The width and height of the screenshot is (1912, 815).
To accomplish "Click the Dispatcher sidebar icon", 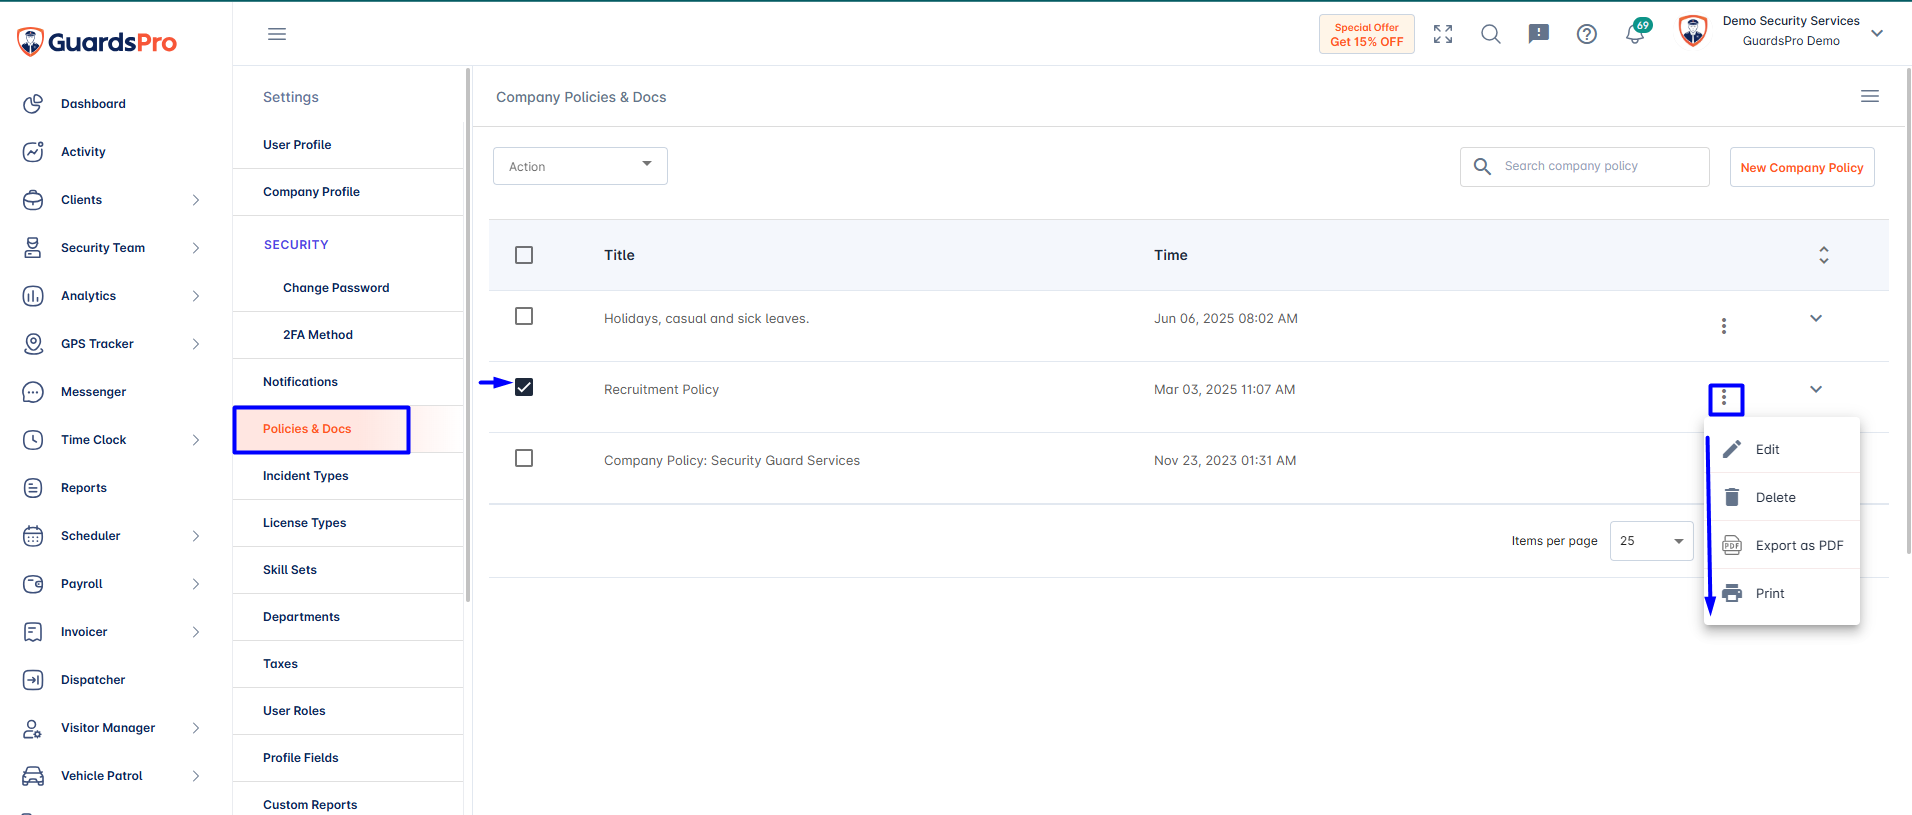I will (x=33, y=680).
